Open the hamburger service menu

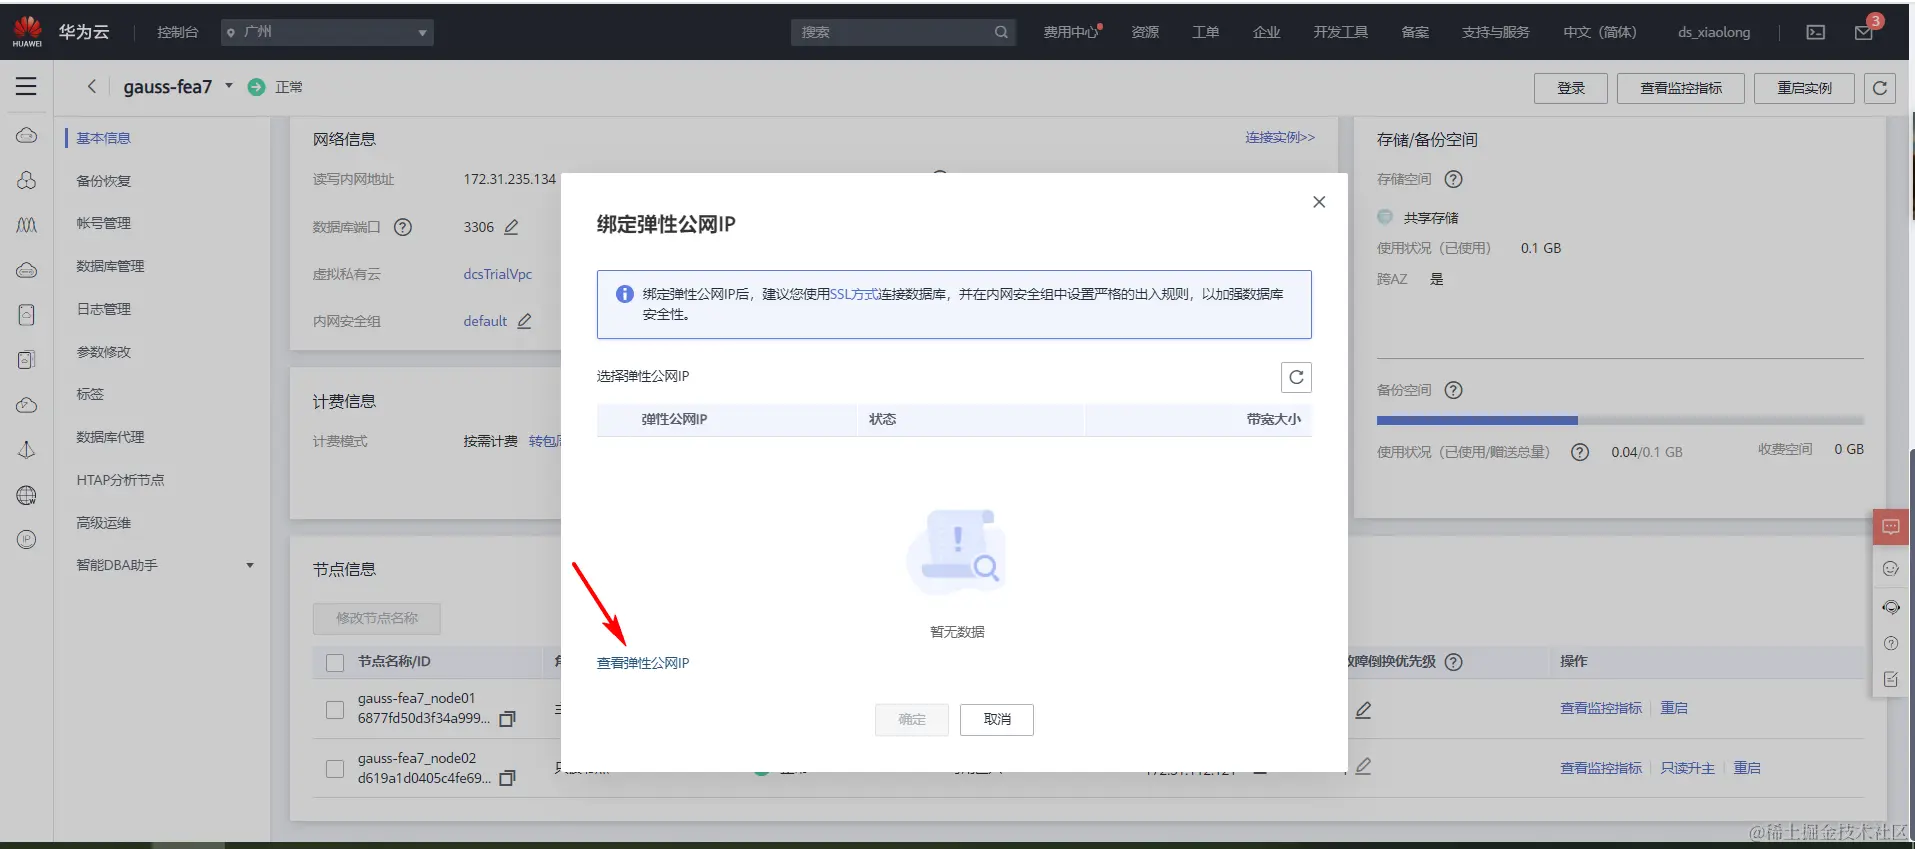click(26, 87)
